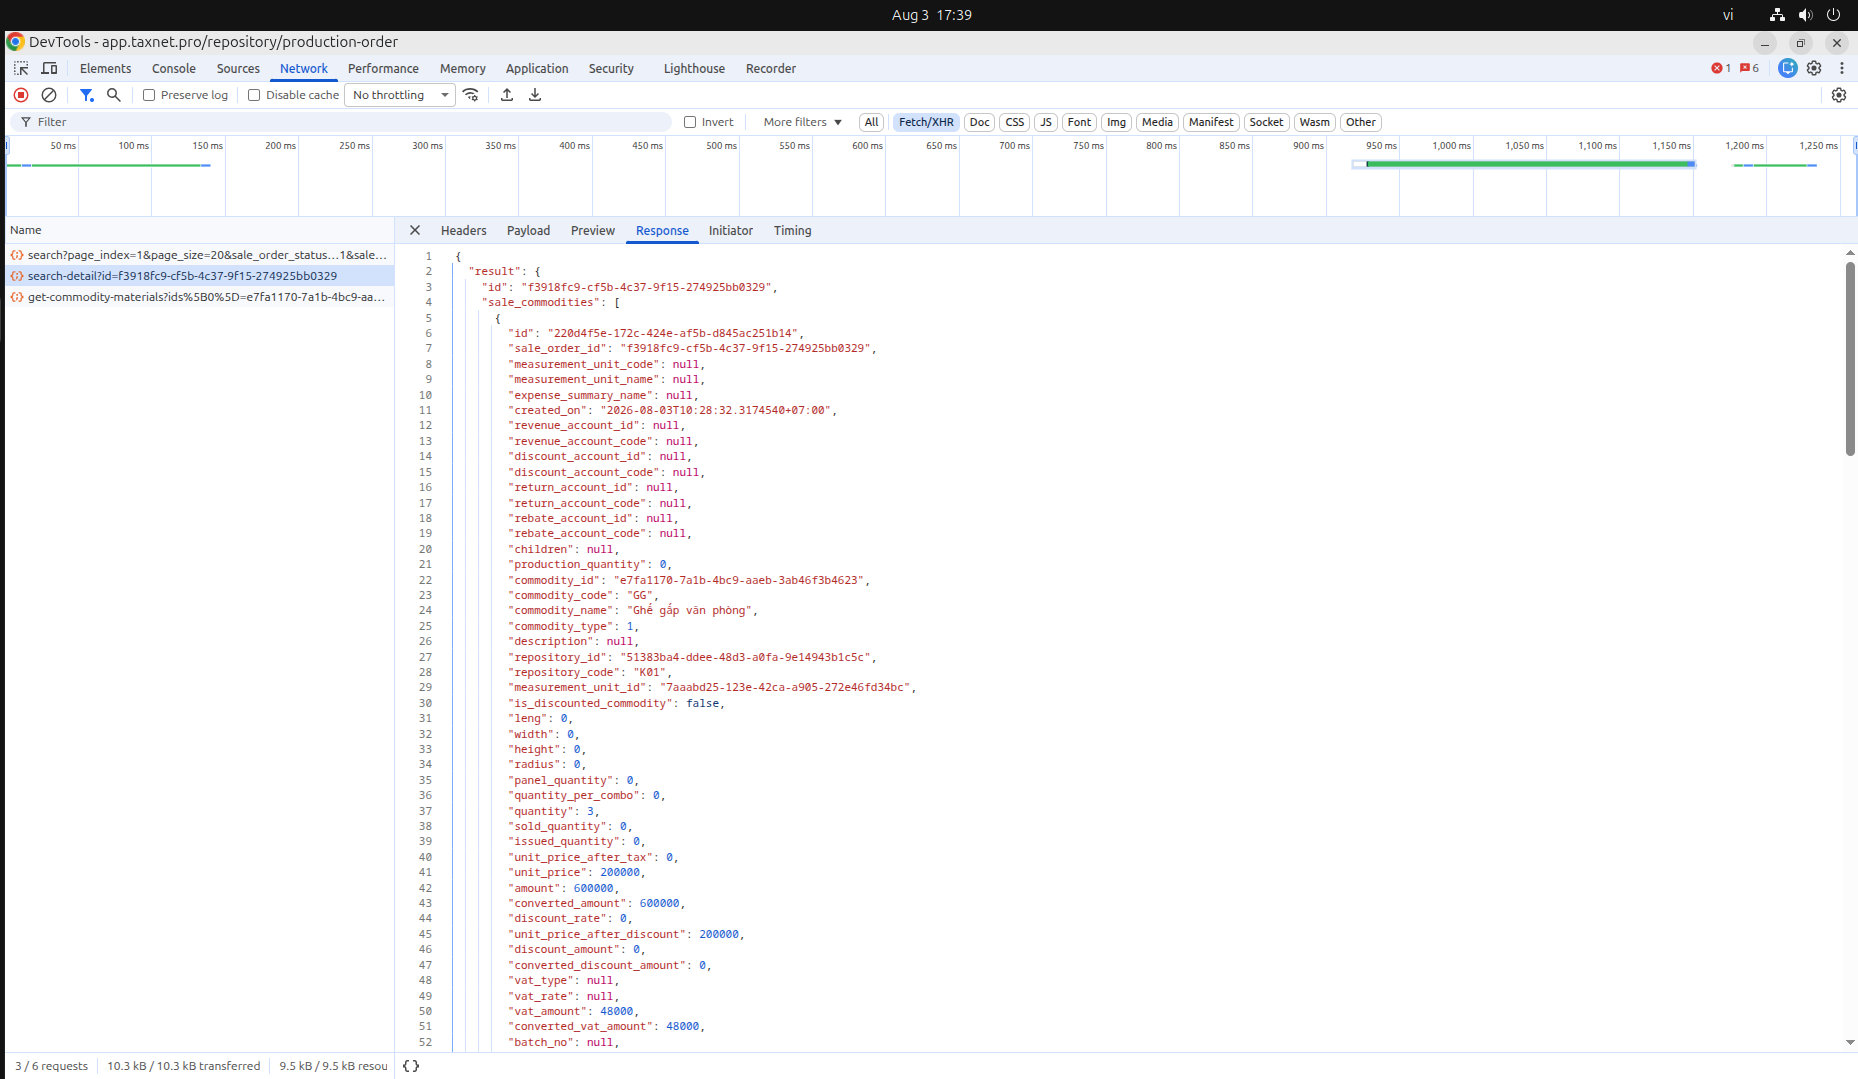The height and width of the screenshot is (1079, 1858).
Task: Tick the Invert filter checkbox
Action: tap(690, 122)
